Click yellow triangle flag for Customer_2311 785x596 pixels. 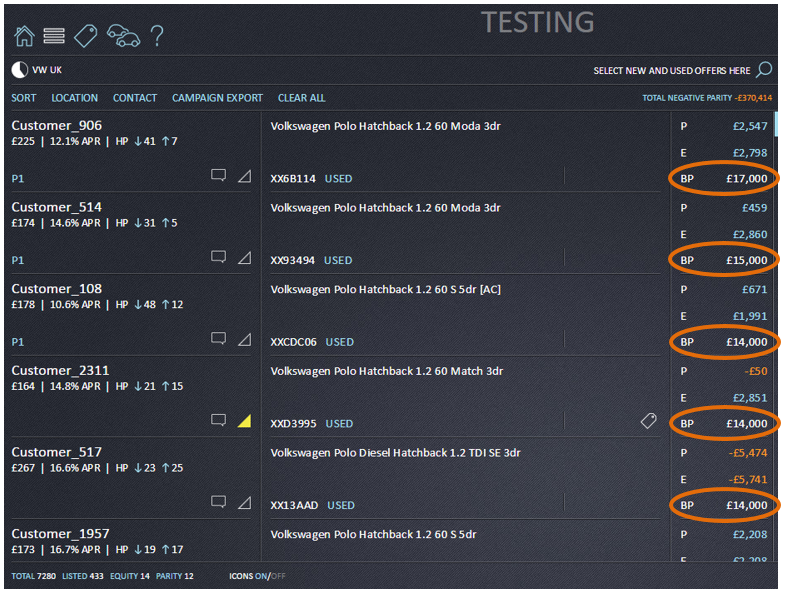tap(244, 421)
